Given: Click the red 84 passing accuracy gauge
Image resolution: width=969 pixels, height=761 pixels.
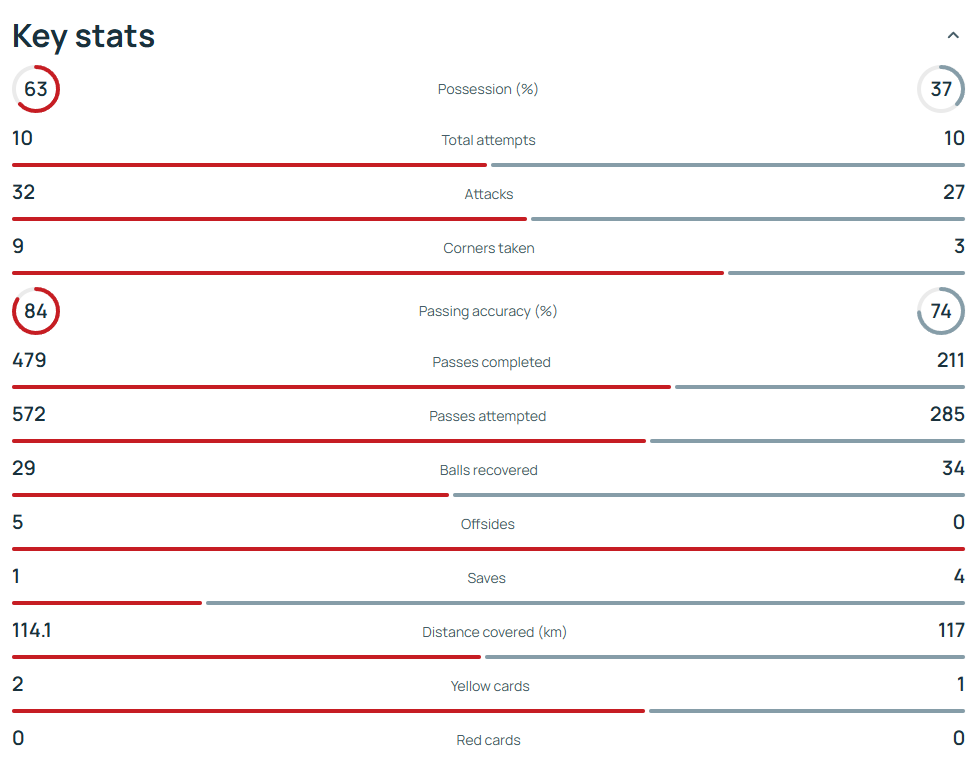Looking at the screenshot, I should [x=36, y=311].
